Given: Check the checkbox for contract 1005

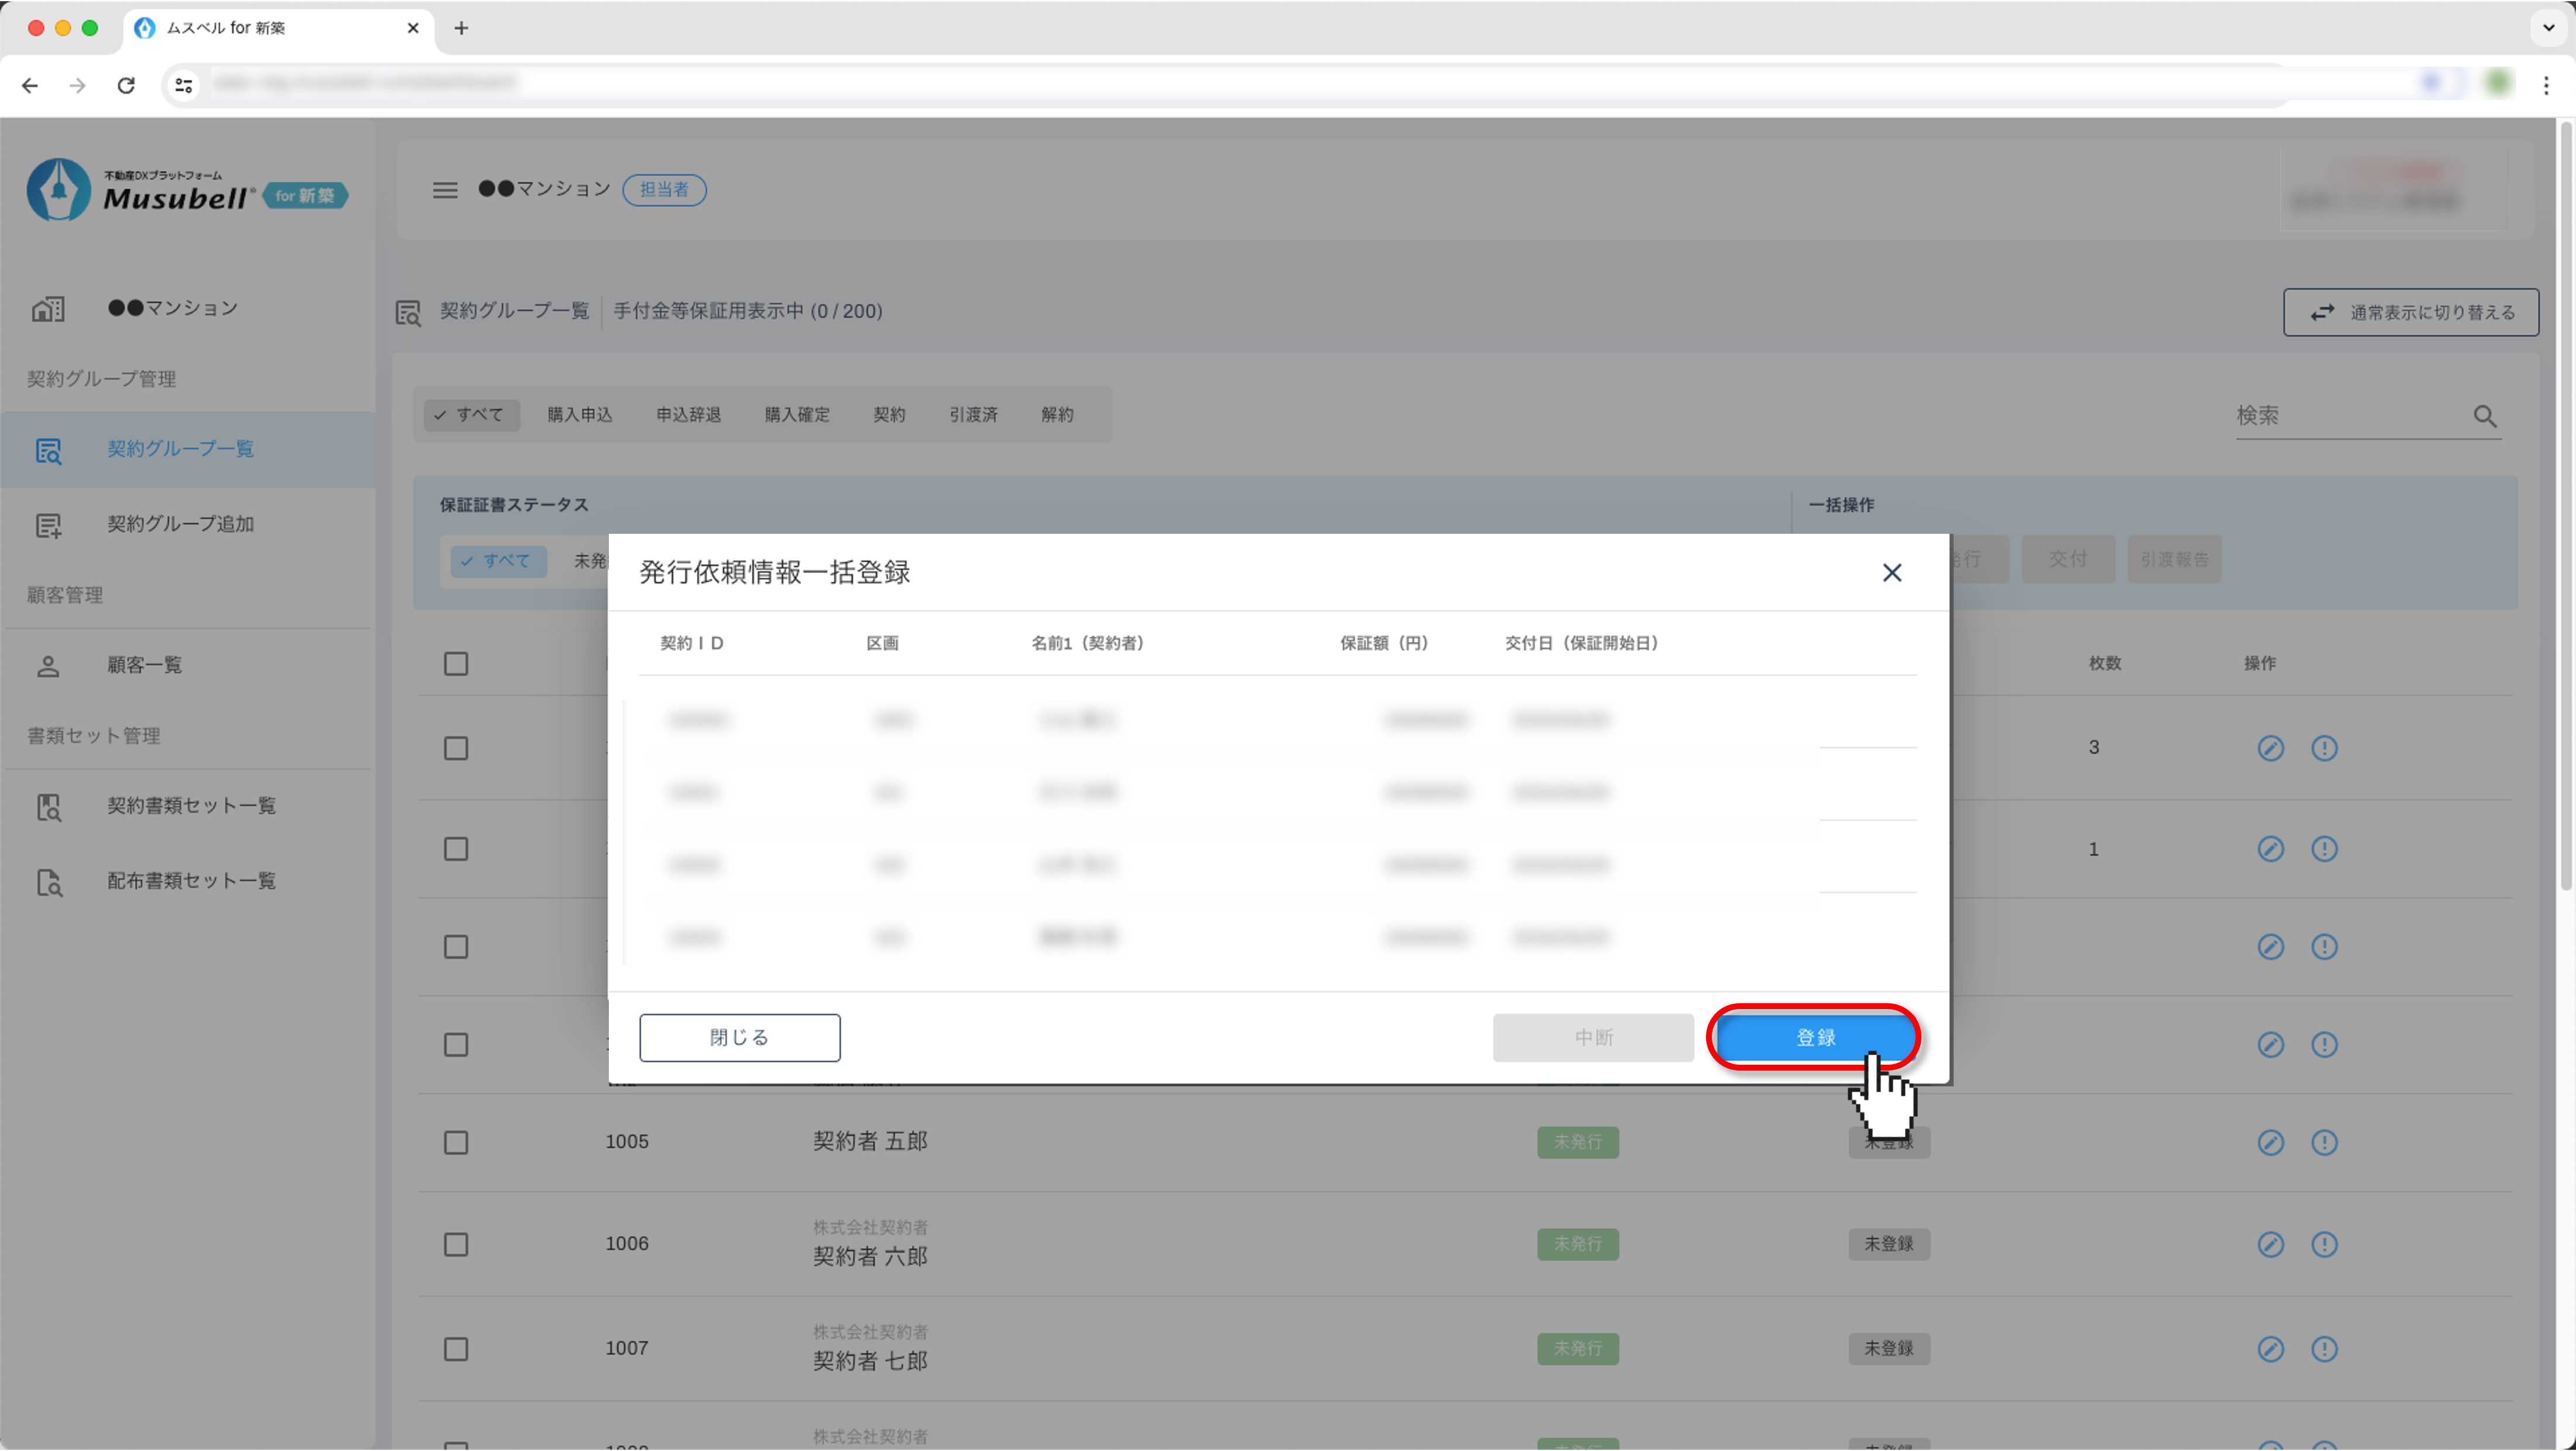Looking at the screenshot, I should pyautogui.click(x=456, y=1142).
